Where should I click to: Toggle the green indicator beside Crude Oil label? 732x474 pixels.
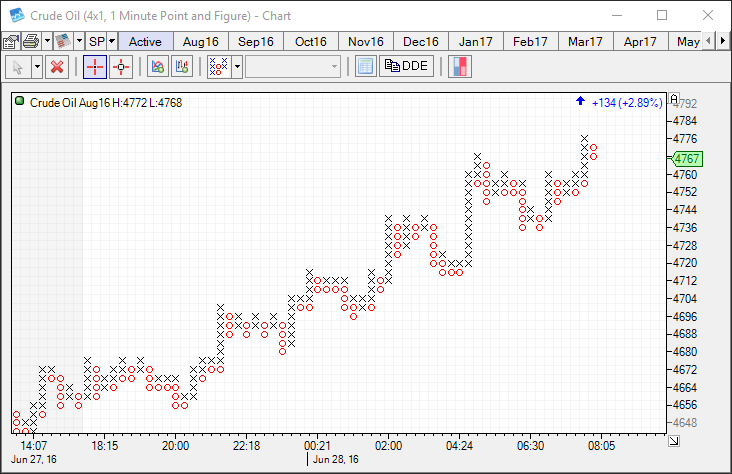pos(20,102)
